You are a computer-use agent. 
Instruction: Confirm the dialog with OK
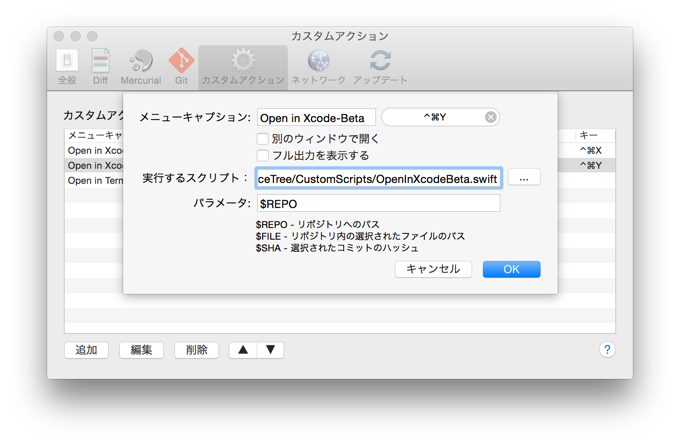click(511, 269)
